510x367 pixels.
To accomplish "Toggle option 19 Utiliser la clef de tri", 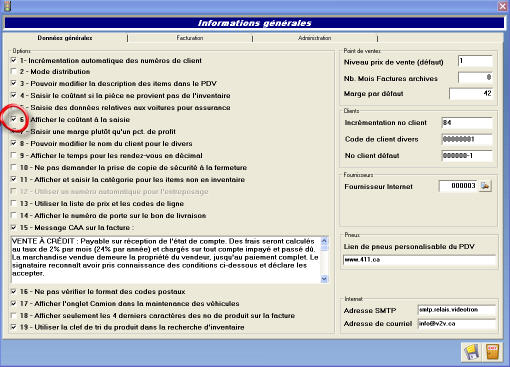I will [14, 327].
